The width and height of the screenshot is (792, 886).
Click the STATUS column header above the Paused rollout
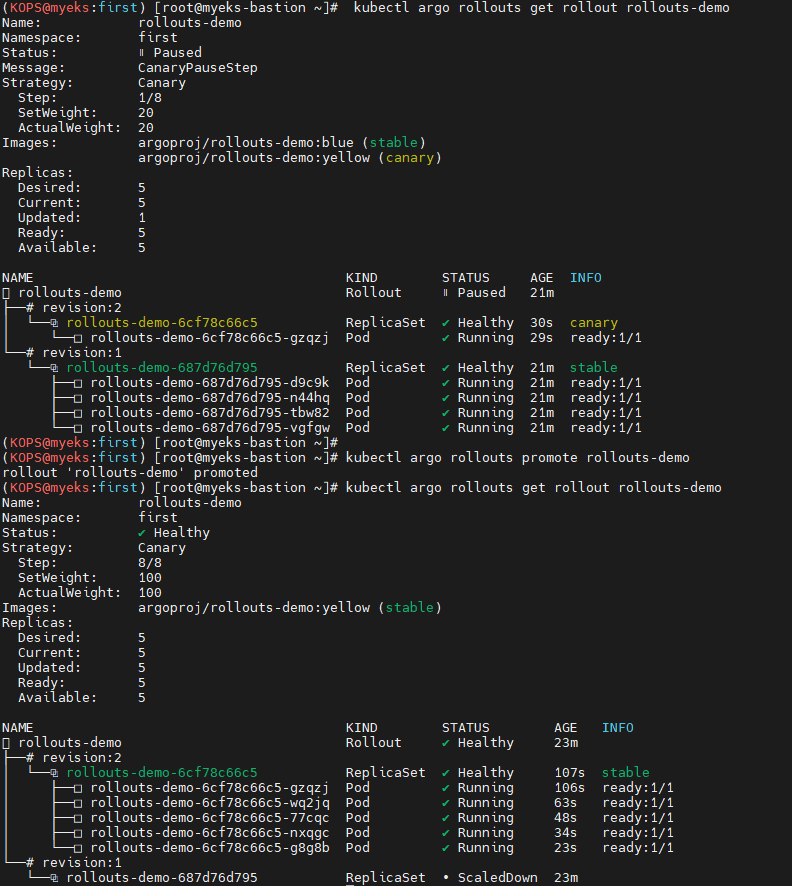[466, 278]
